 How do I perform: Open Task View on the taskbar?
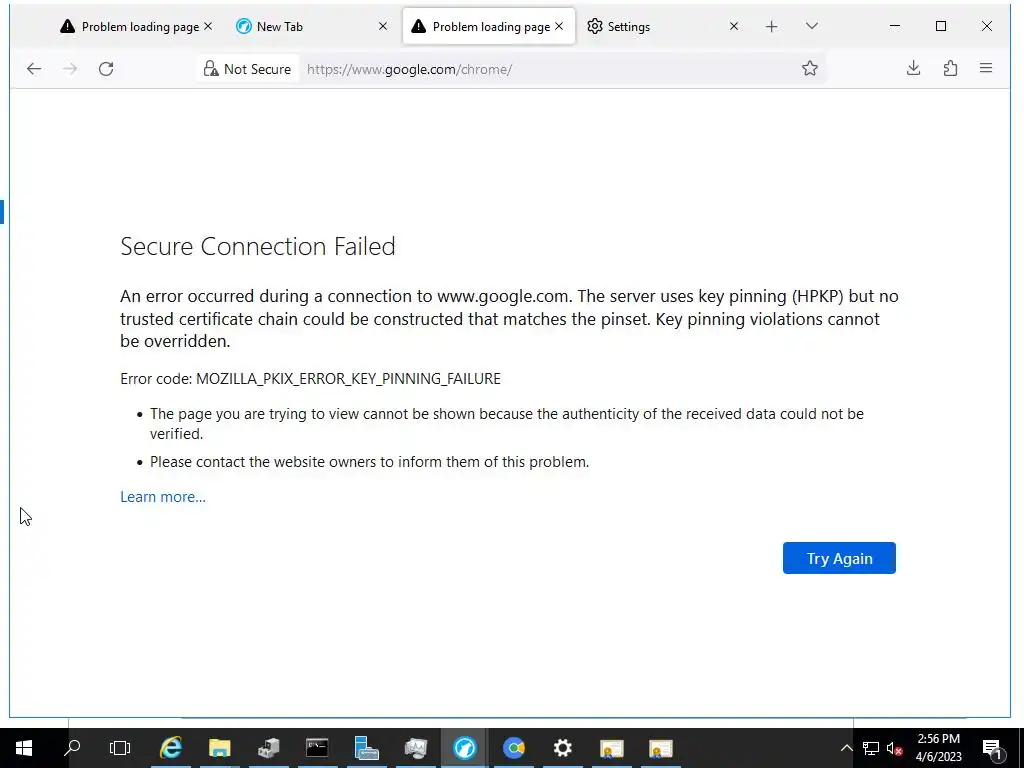[120, 748]
